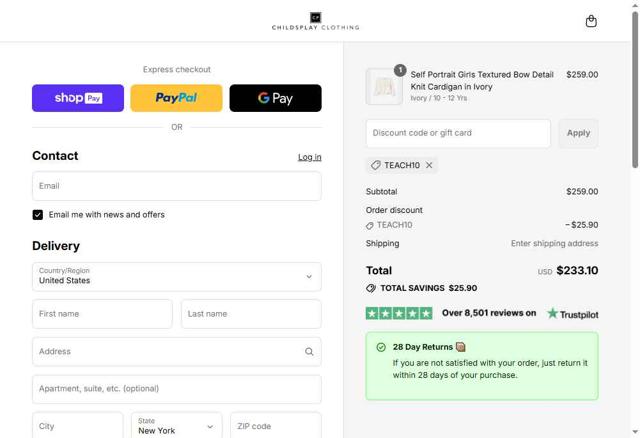Pay with Shop Pay express button
Image resolution: width=640 pixels, height=438 pixels.
pyautogui.click(x=78, y=98)
